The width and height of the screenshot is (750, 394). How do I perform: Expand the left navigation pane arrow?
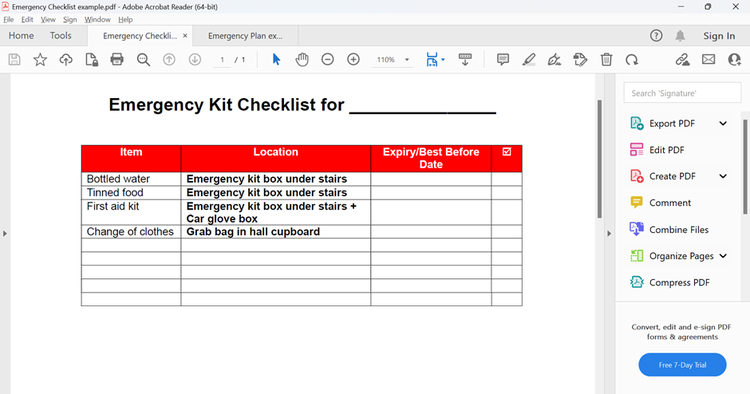5,234
